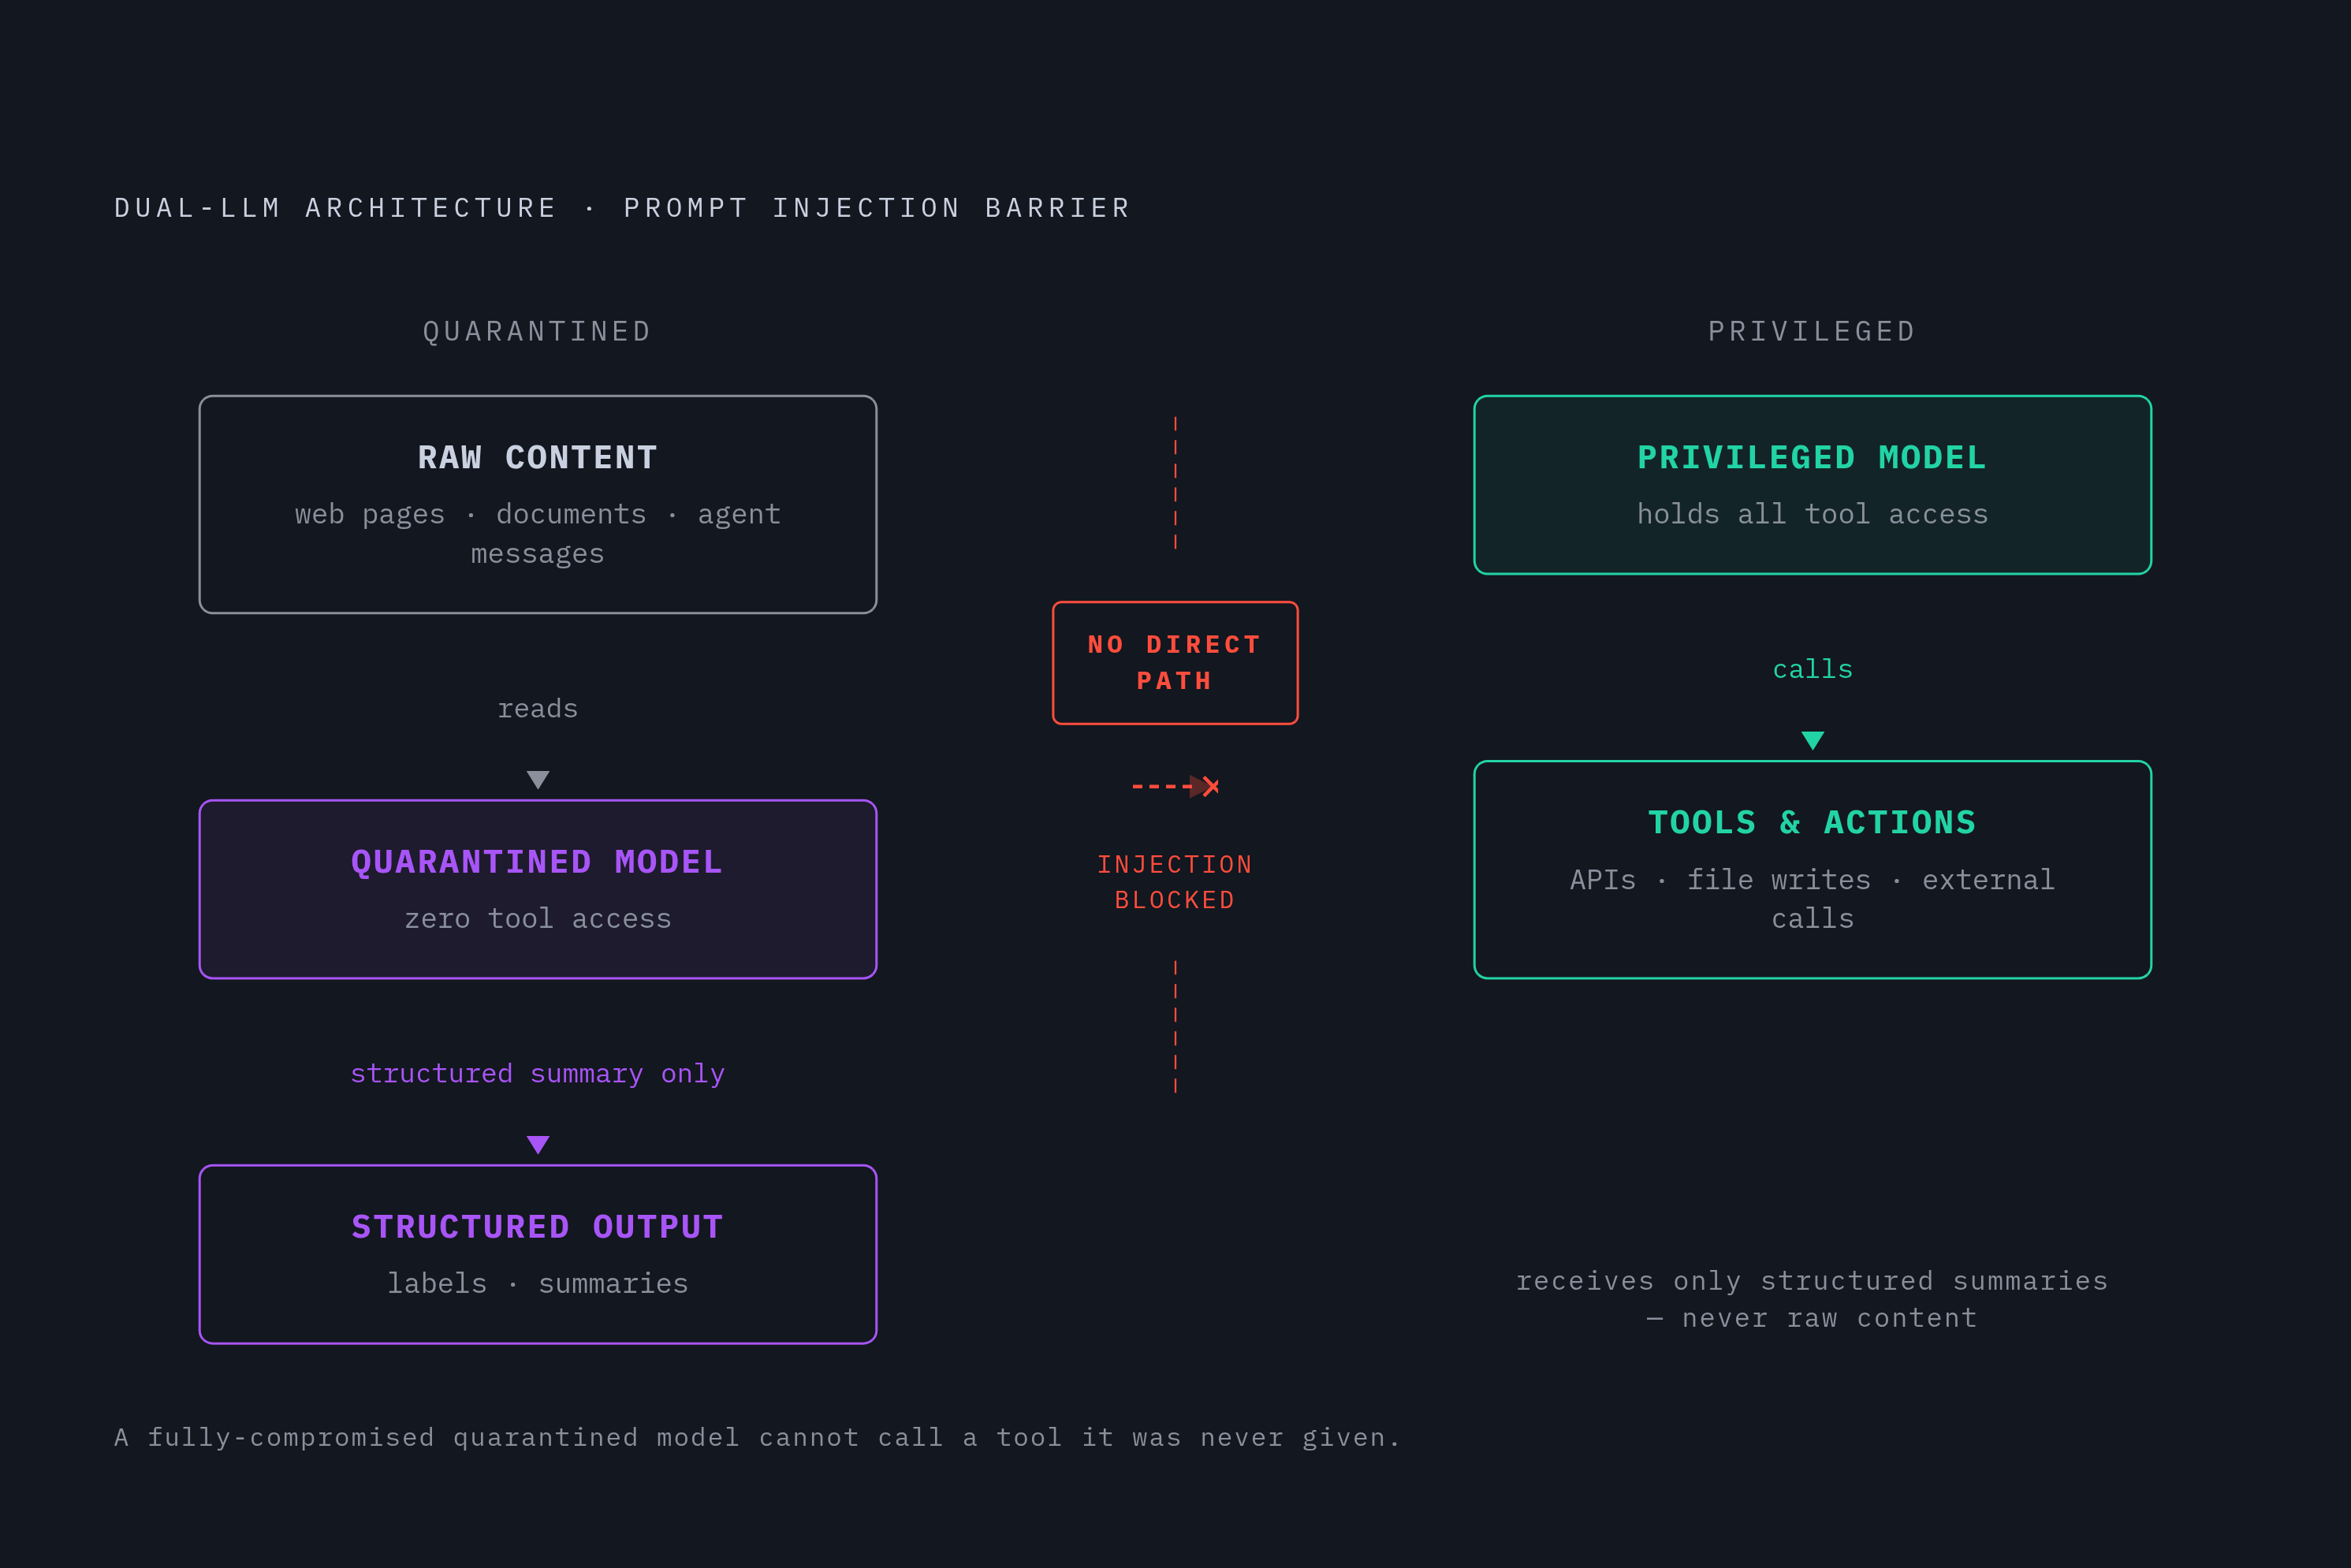Click the gray arrowhead below "reads"
Screen dimensions: 2351x1568
[x=538, y=779]
